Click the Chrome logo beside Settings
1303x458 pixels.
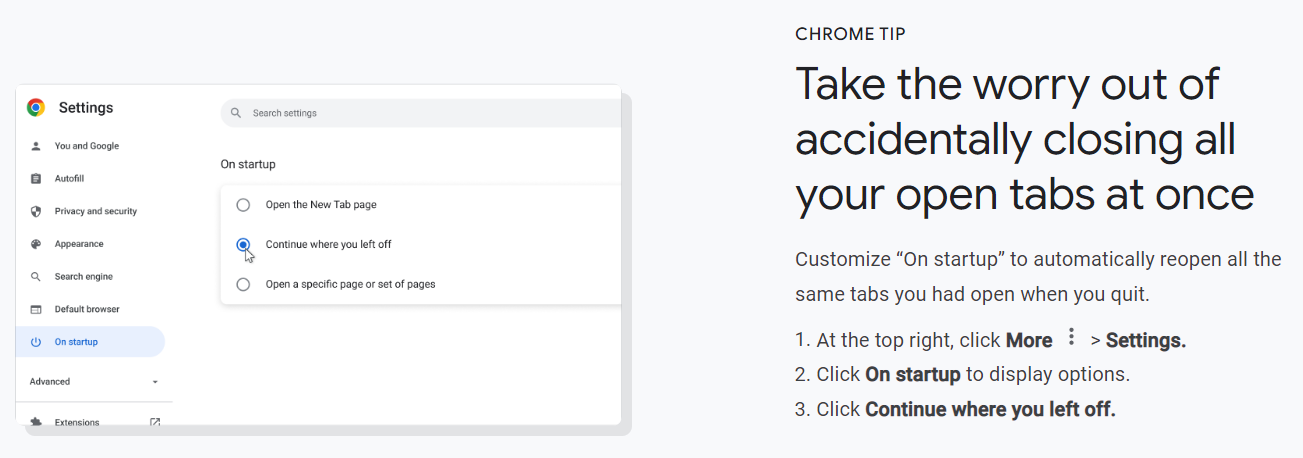coord(36,108)
